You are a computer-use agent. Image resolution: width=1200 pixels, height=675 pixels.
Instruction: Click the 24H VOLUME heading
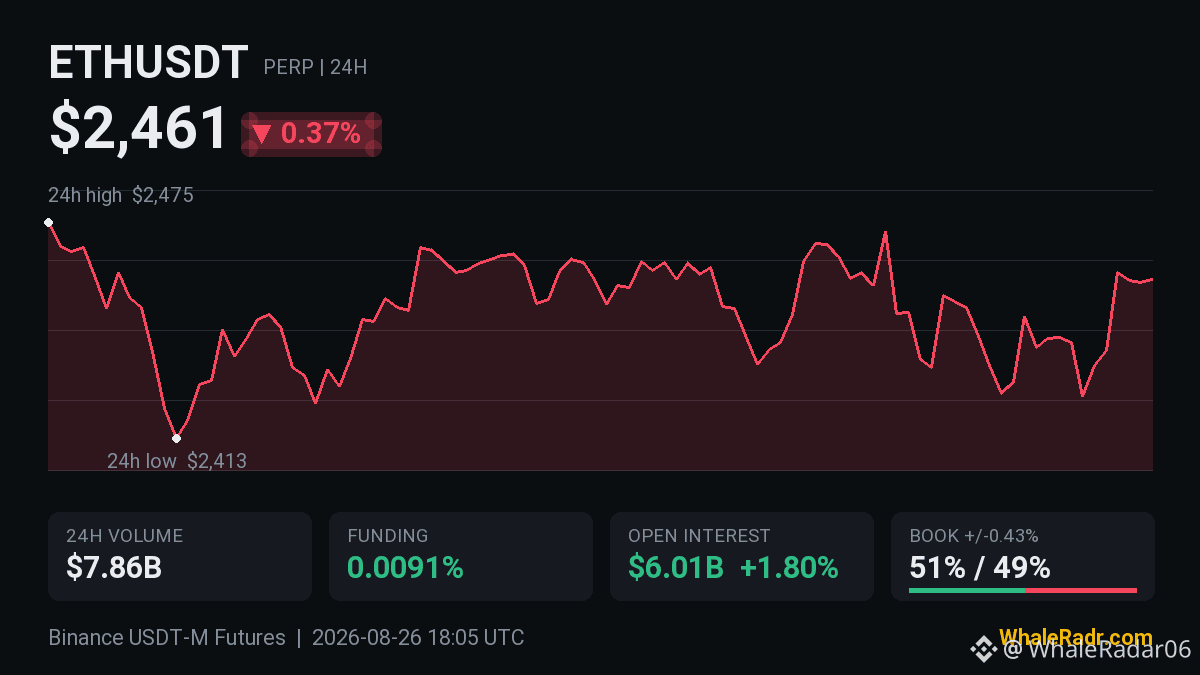coord(124,536)
